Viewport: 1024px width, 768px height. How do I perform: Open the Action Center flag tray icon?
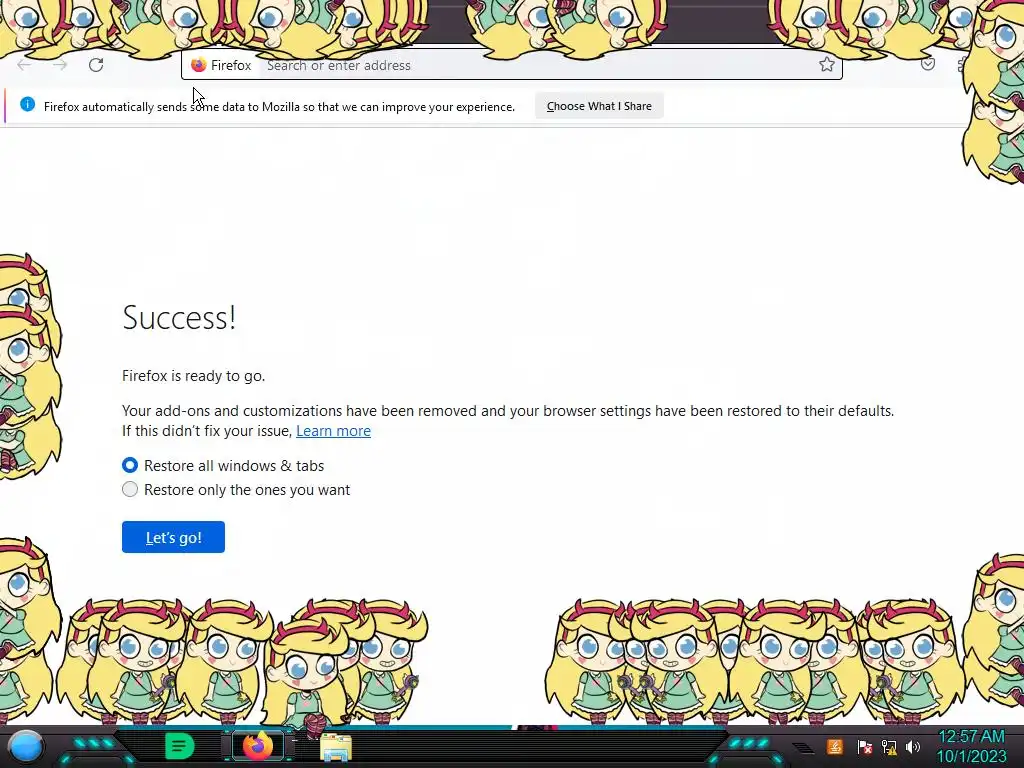[x=865, y=746]
